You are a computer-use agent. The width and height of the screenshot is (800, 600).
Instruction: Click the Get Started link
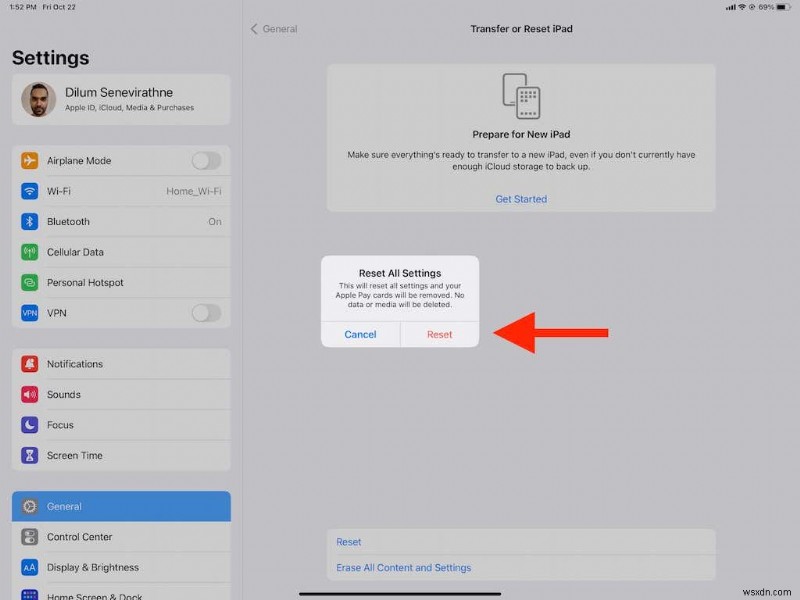click(x=521, y=199)
